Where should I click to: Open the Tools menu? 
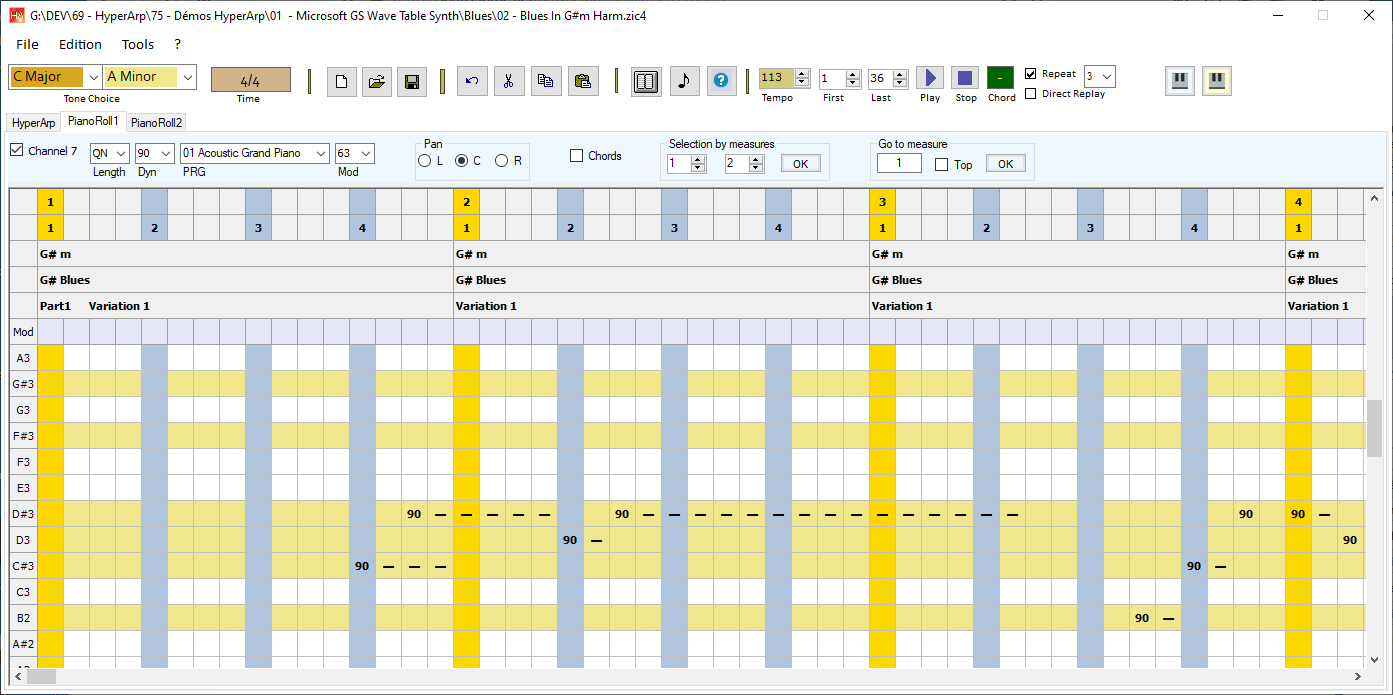tap(138, 44)
